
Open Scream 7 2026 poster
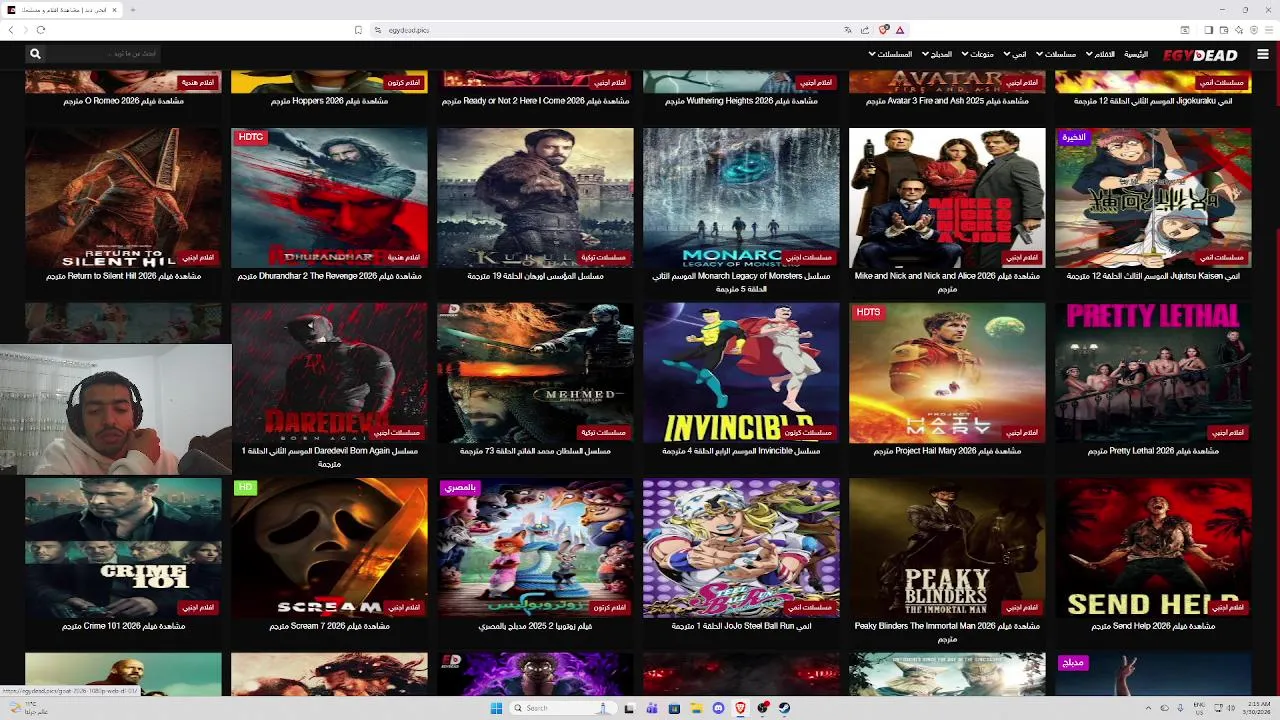pyautogui.click(x=329, y=548)
